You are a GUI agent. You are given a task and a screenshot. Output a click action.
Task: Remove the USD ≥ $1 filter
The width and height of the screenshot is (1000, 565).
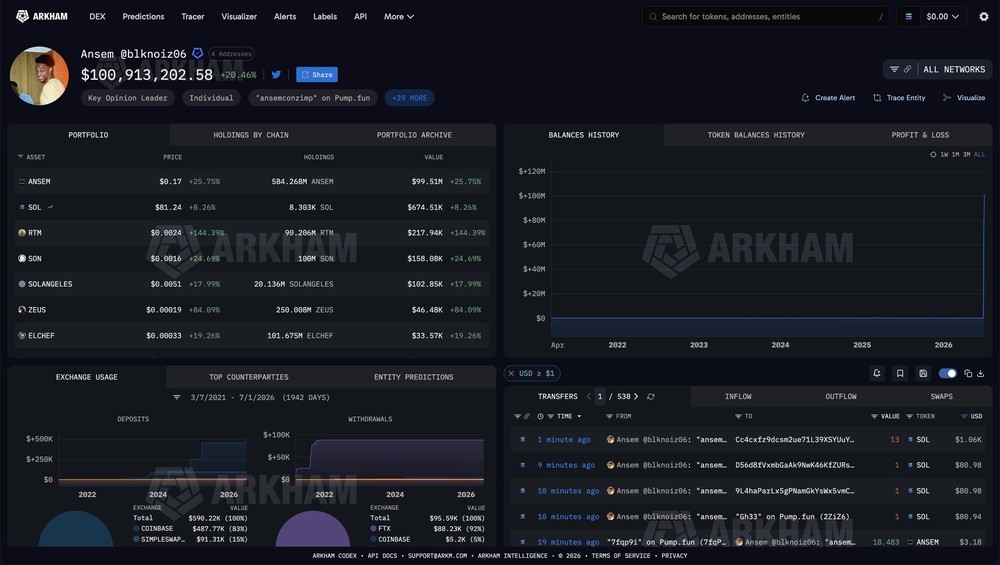[511, 373]
